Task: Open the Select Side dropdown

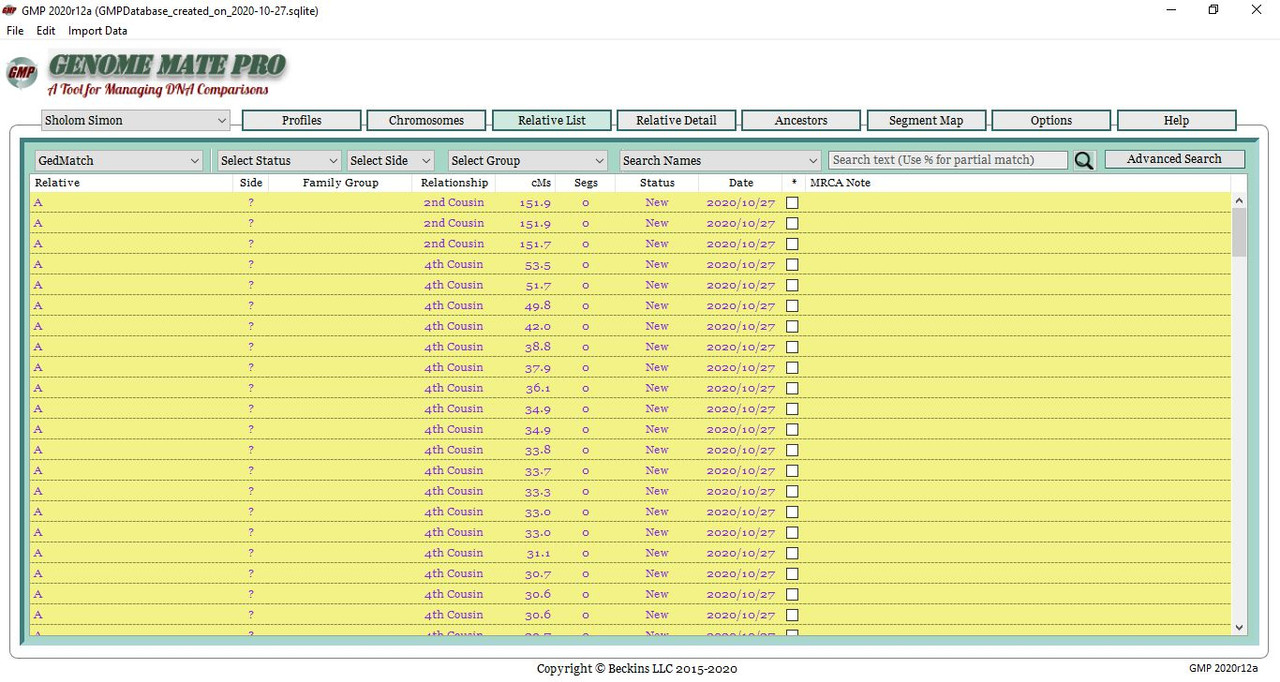Action: [x=390, y=160]
